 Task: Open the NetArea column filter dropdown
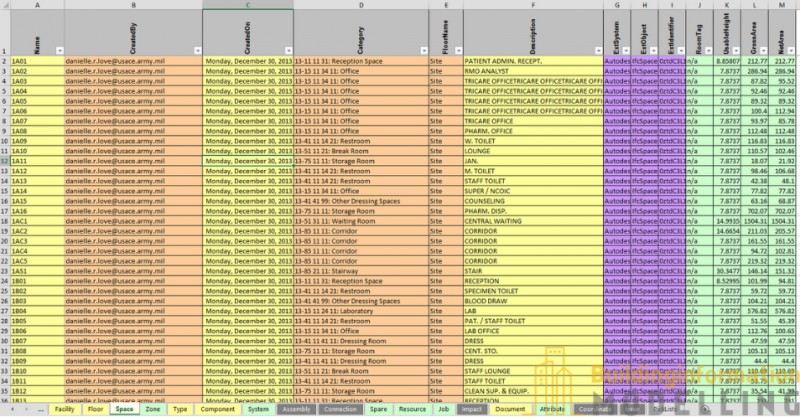point(791,51)
